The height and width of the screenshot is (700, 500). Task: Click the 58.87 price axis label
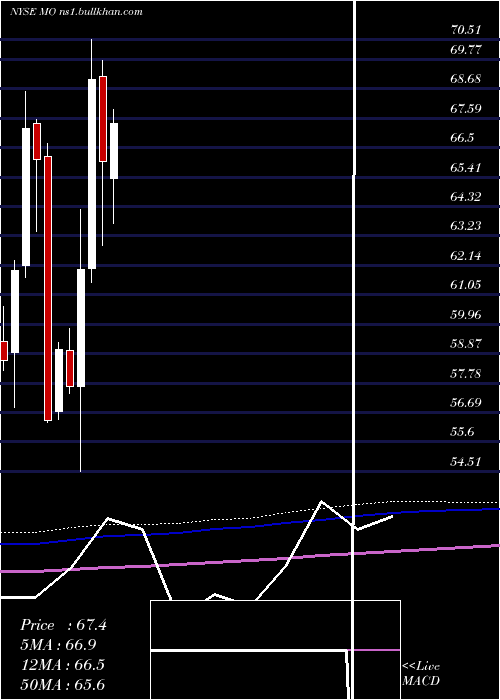pos(466,344)
